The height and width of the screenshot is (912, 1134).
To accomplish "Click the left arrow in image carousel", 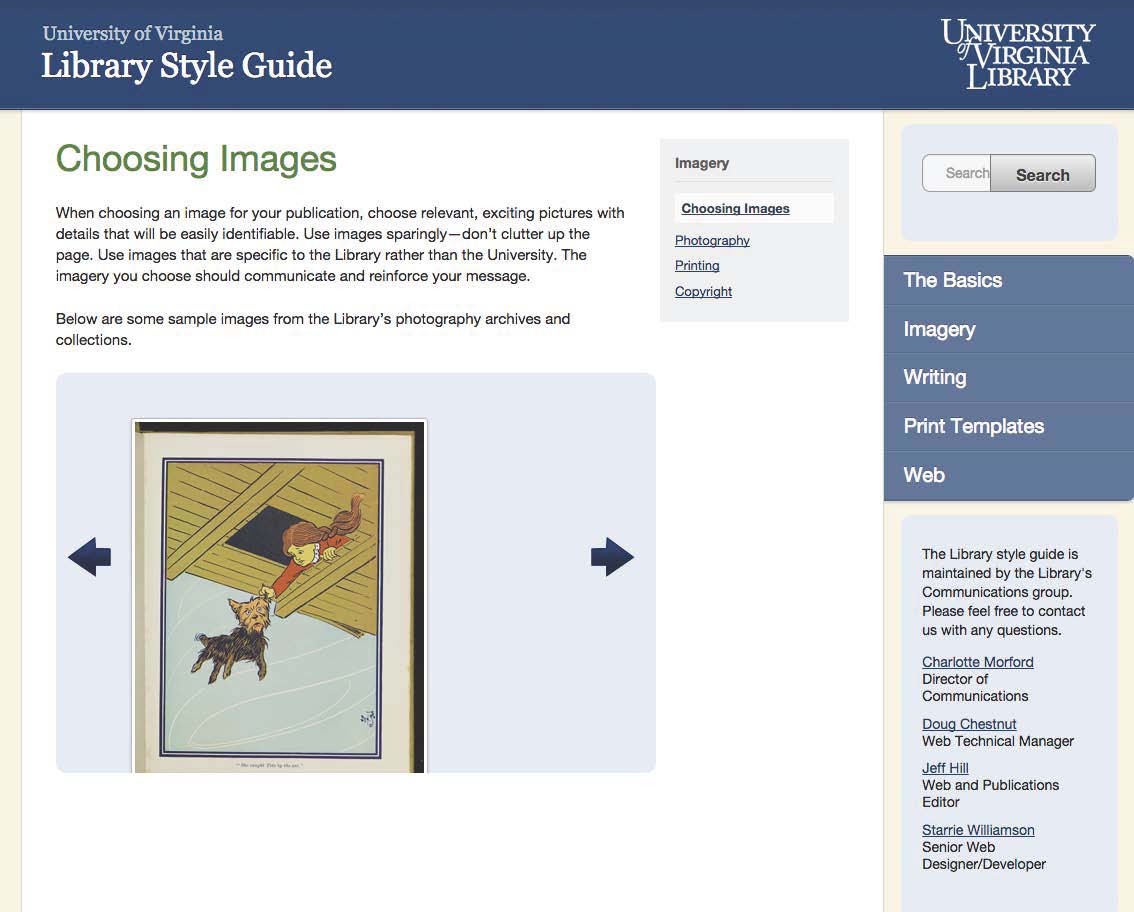I will coord(89,557).
